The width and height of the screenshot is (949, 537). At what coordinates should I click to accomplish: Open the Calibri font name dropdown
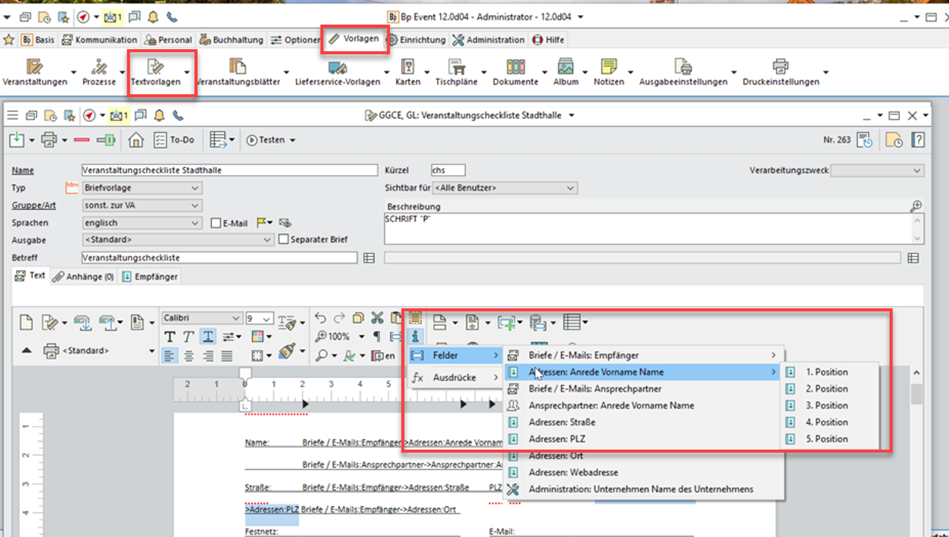point(235,319)
